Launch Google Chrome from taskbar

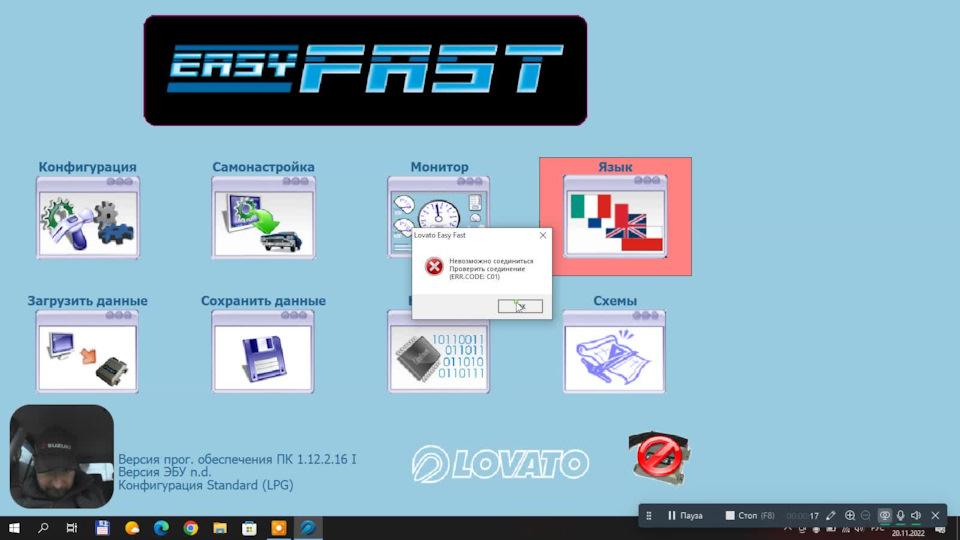pyautogui.click(x=190, y=528)
